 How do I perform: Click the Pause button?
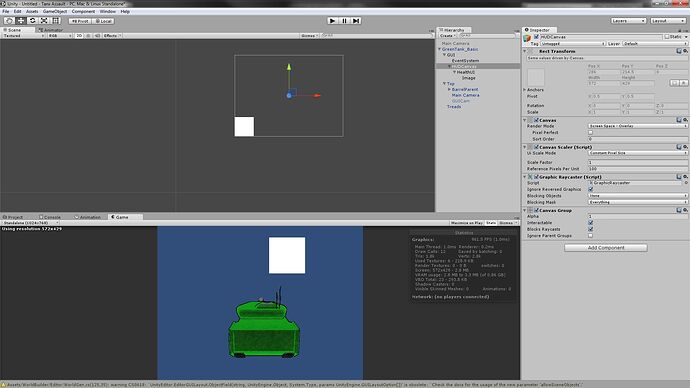[345, 21]
